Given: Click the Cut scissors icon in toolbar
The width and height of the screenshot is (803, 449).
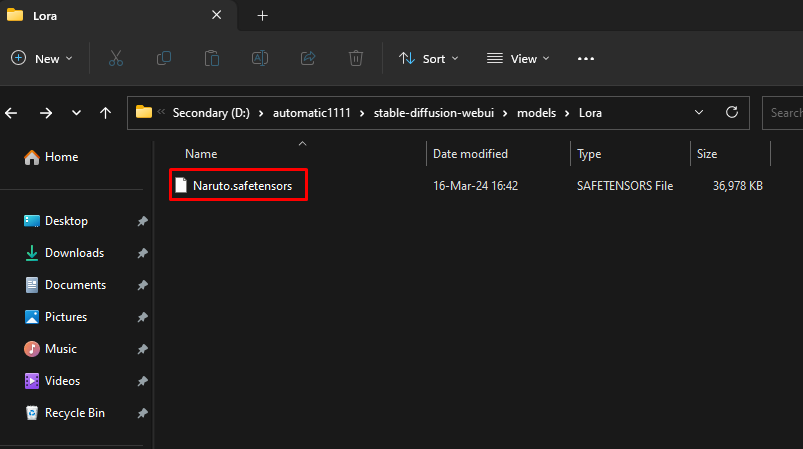Looking at the screenshot, I should (x=116, y=59).
